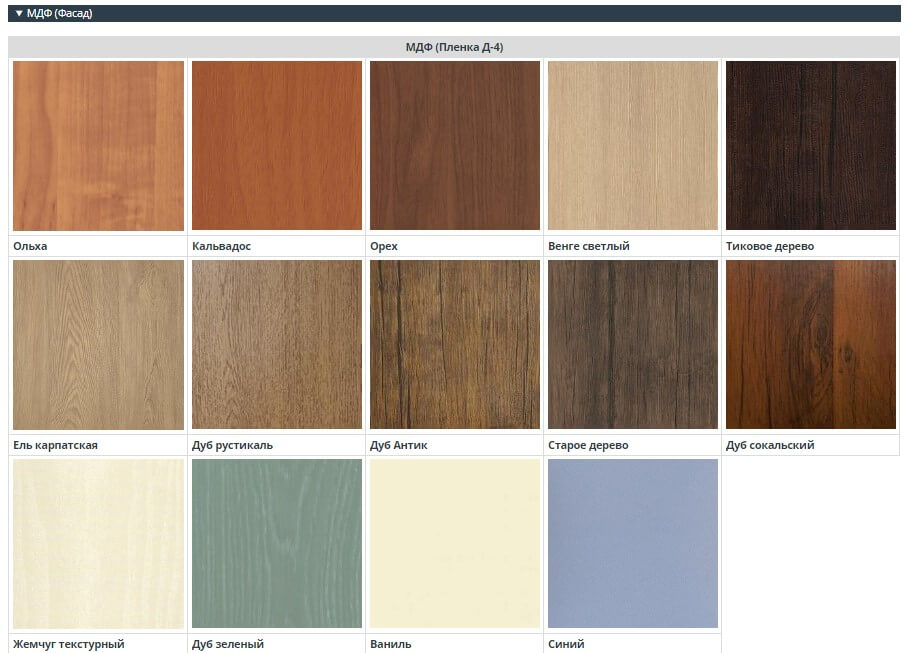Image resolution: width=909 pixels, height=653 pixels.
Task: Select the Ольха wood swatch
Action: (x=98, y=146)
